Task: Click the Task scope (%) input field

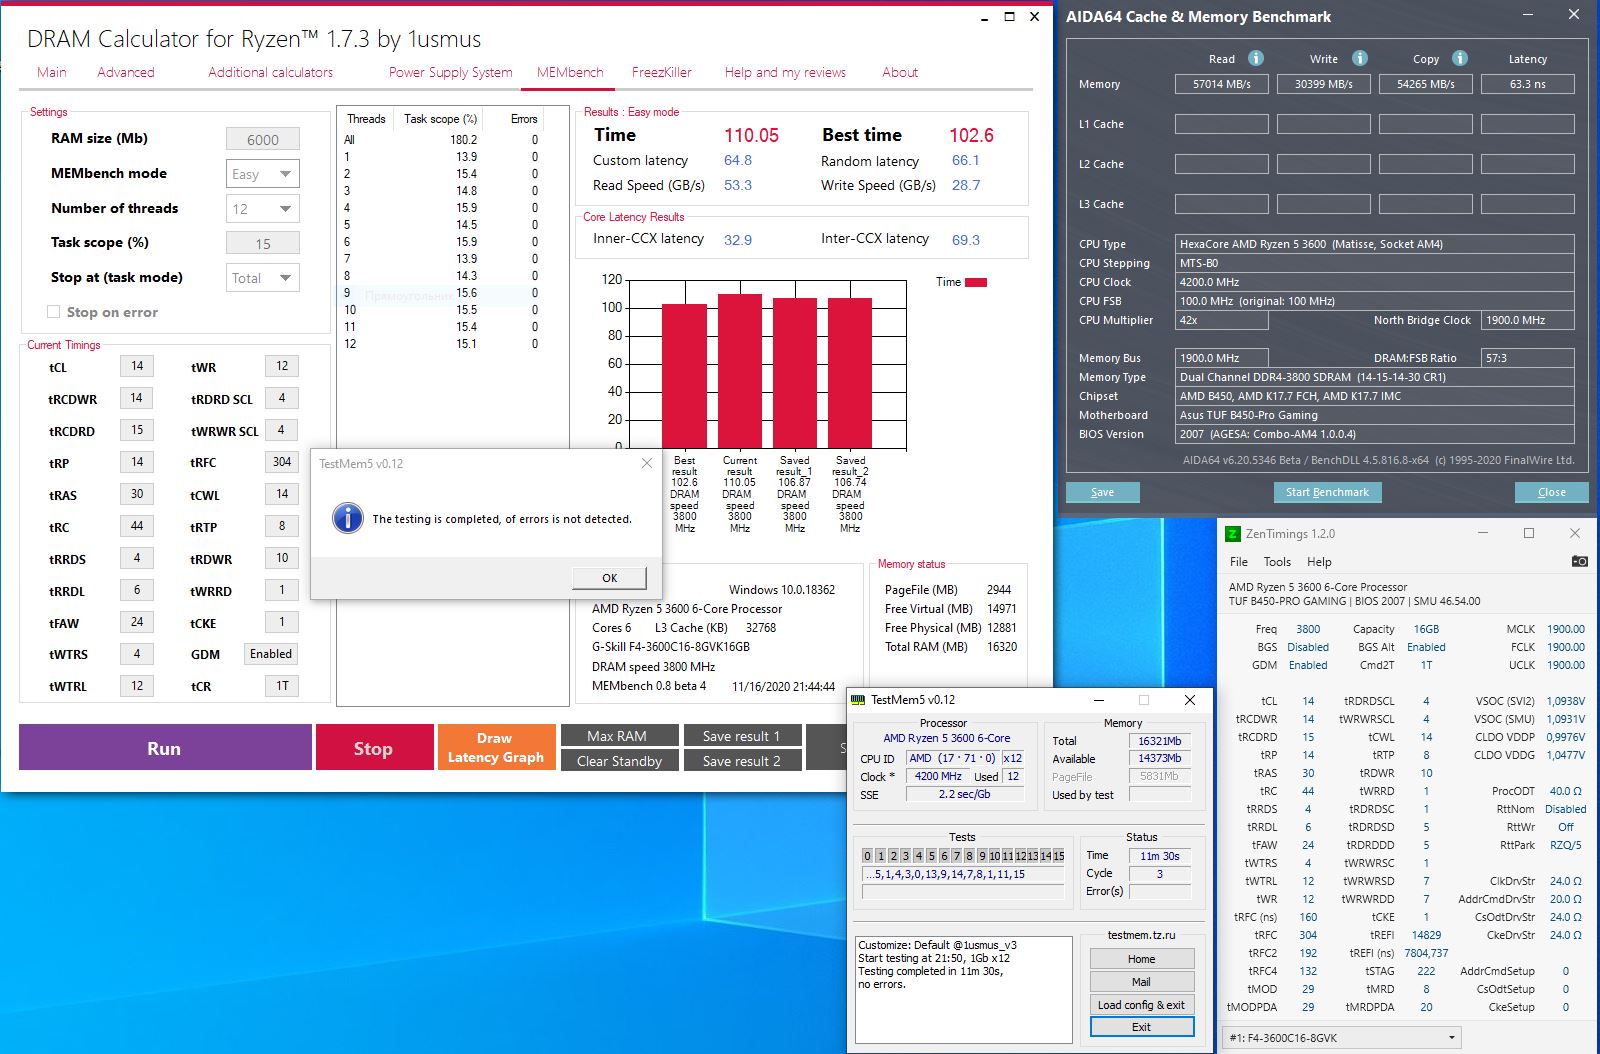Action: (263, 244)
